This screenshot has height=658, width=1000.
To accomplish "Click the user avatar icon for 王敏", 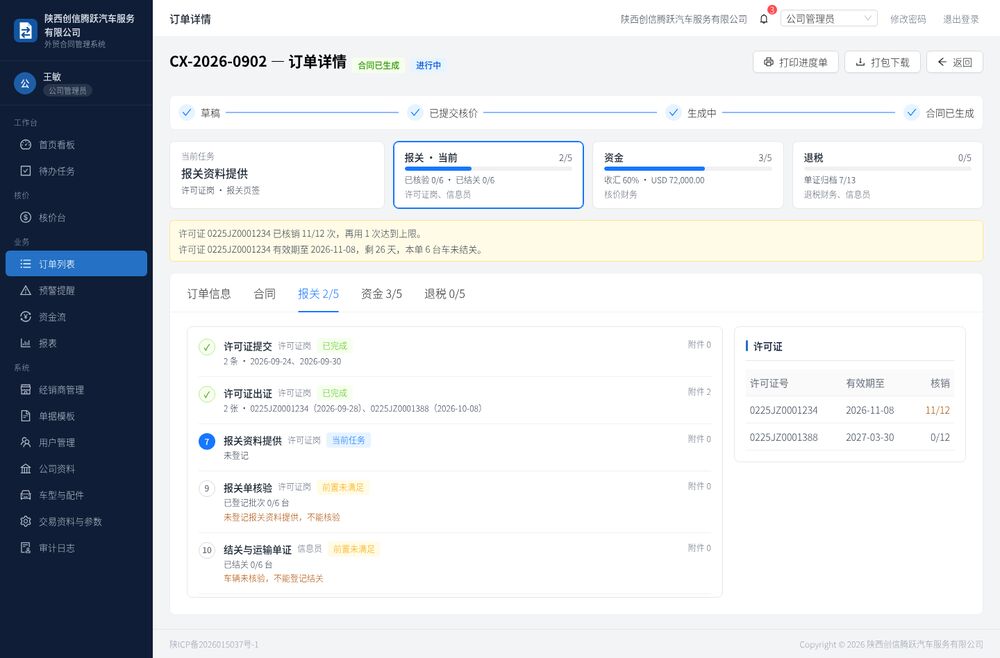I will 25,83.
